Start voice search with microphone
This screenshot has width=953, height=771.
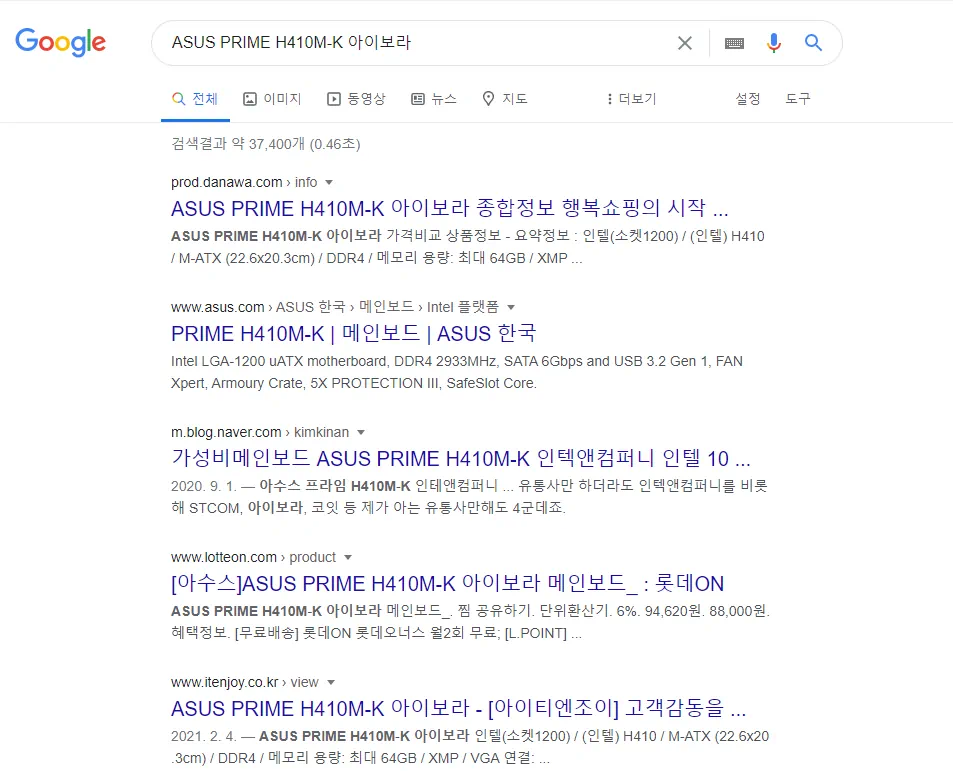coord(774,43)
